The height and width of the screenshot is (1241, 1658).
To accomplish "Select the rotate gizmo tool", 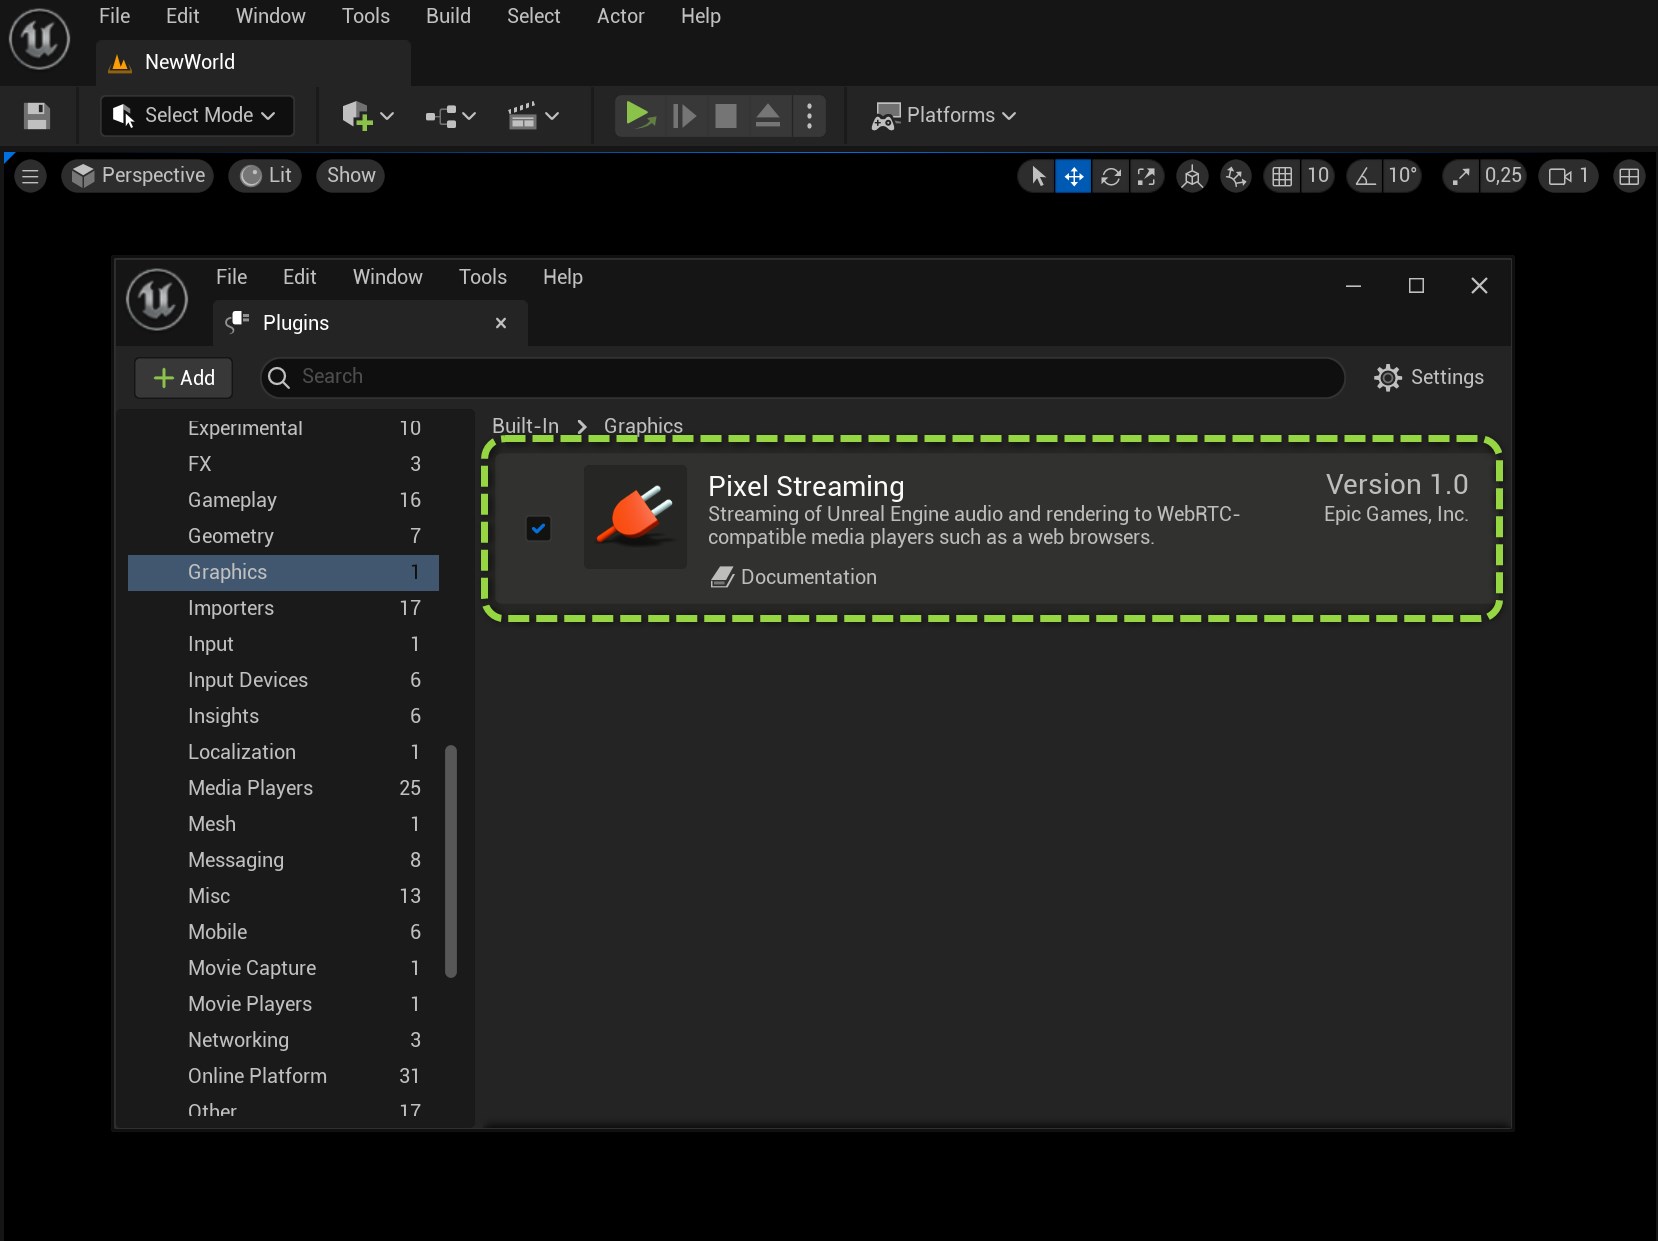I will coord(1110,177).
